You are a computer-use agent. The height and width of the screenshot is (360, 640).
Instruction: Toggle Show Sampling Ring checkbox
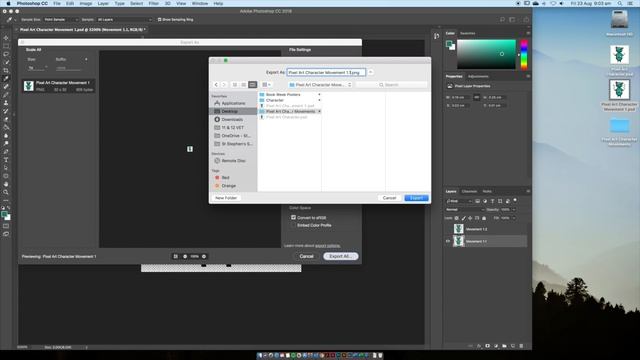tap(160, 20)
